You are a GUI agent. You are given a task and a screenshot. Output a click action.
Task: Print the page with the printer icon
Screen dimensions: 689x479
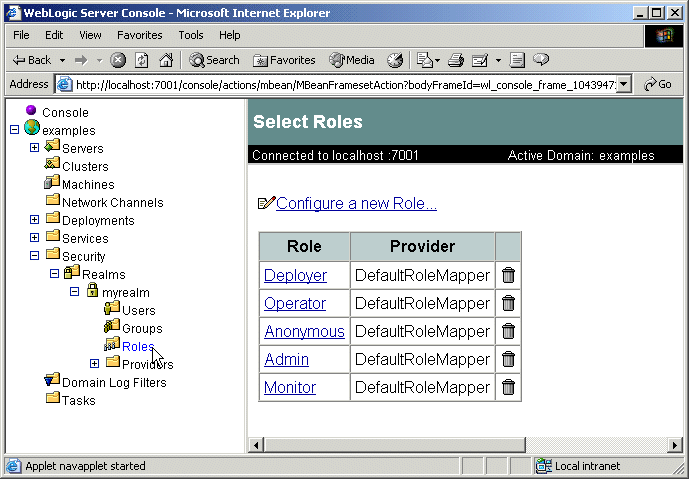[x=456, y=60]
